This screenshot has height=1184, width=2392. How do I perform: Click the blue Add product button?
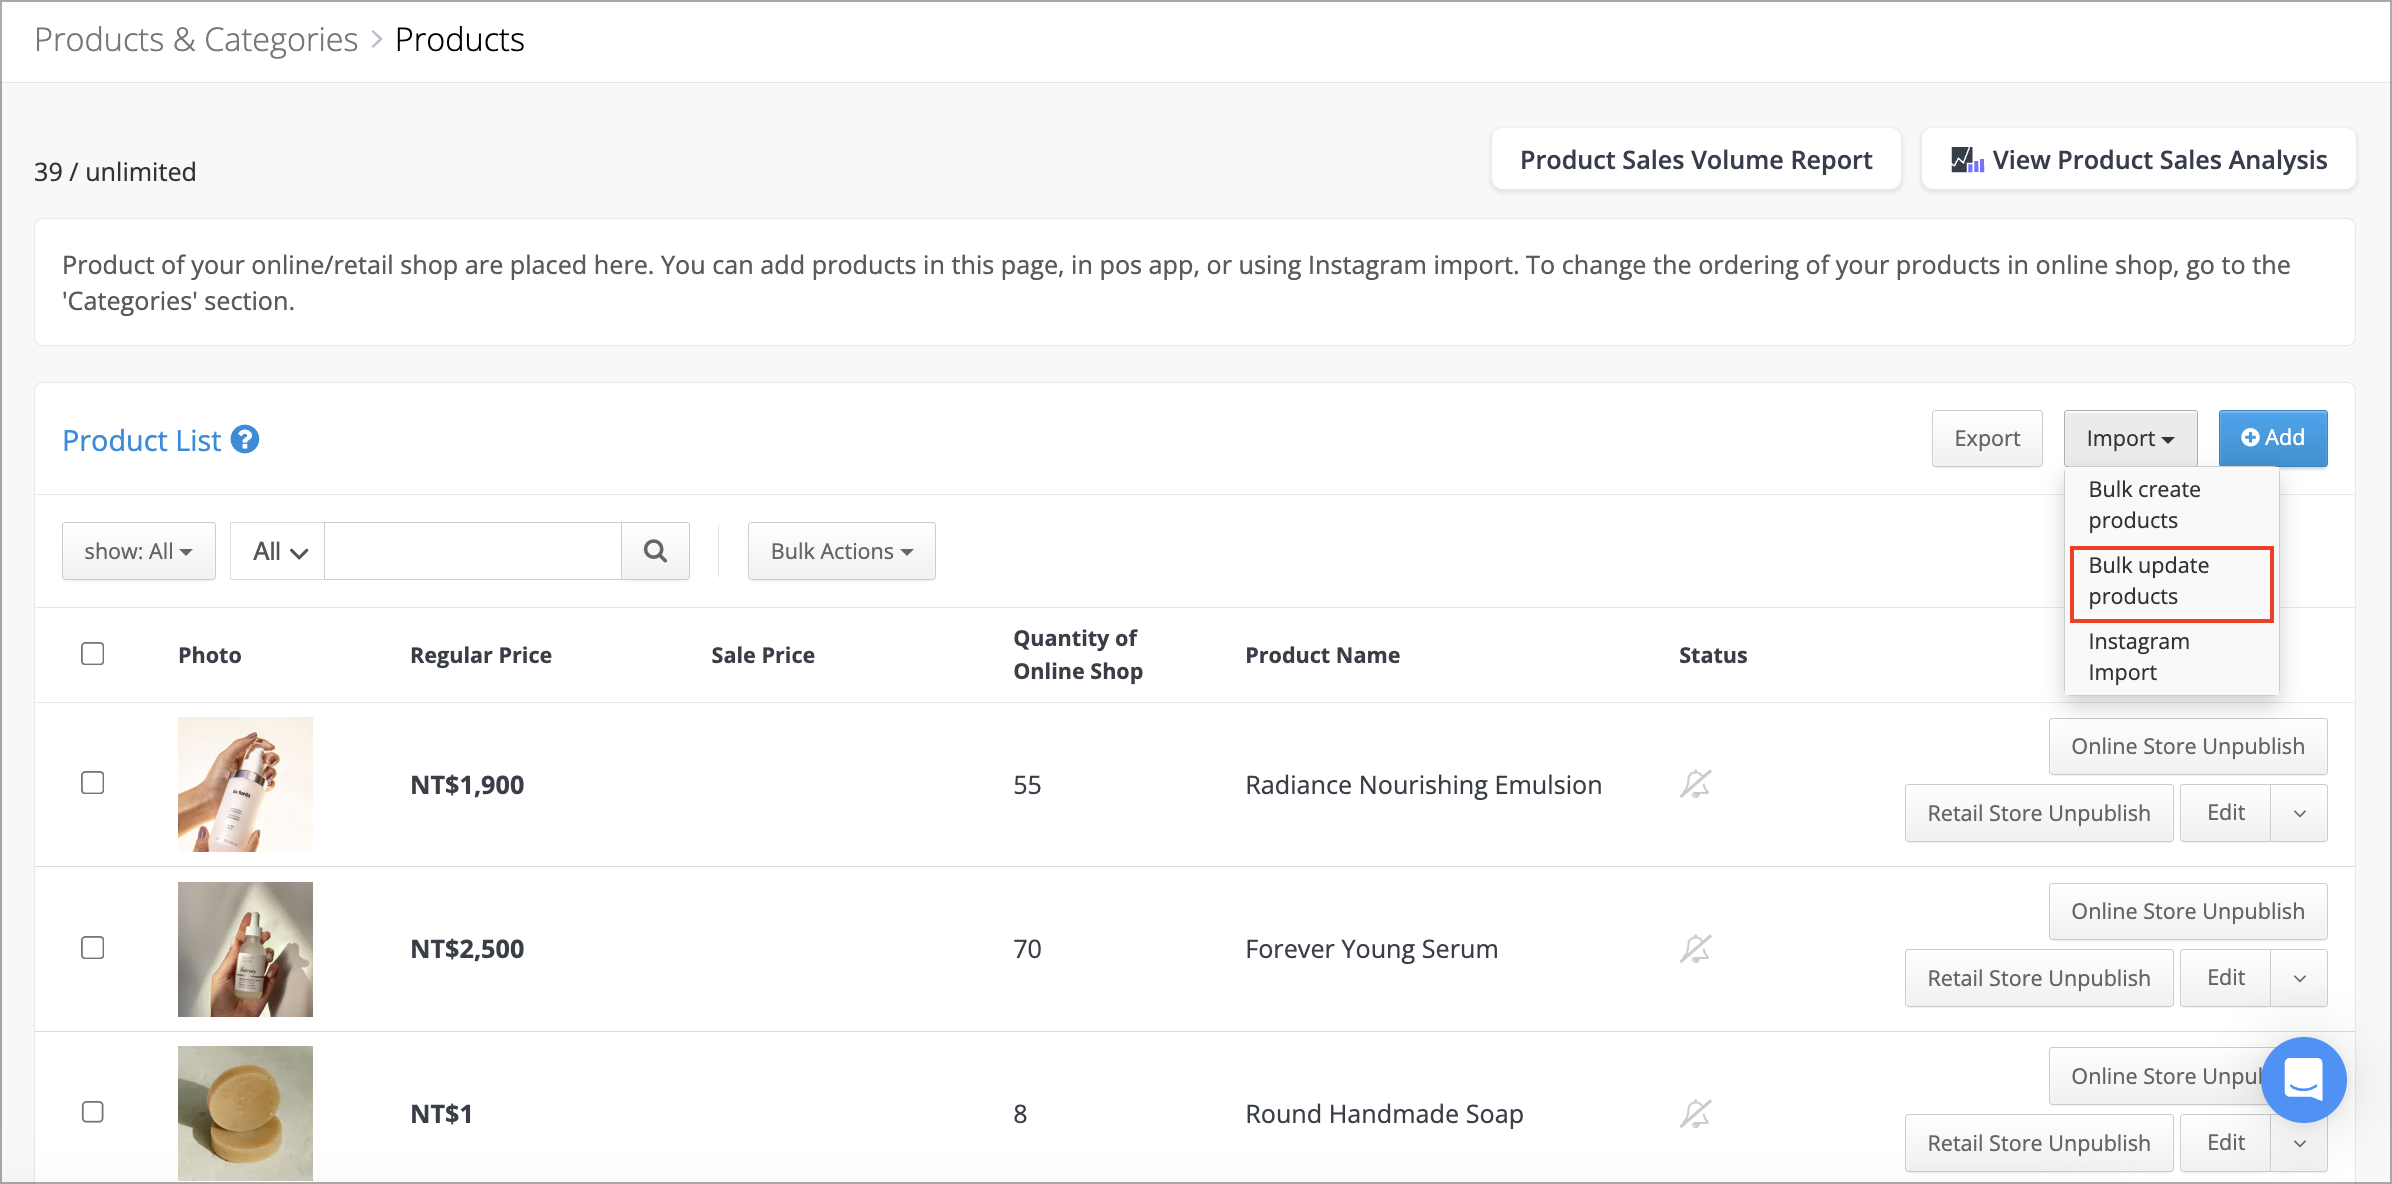(x=2273, y=438)
